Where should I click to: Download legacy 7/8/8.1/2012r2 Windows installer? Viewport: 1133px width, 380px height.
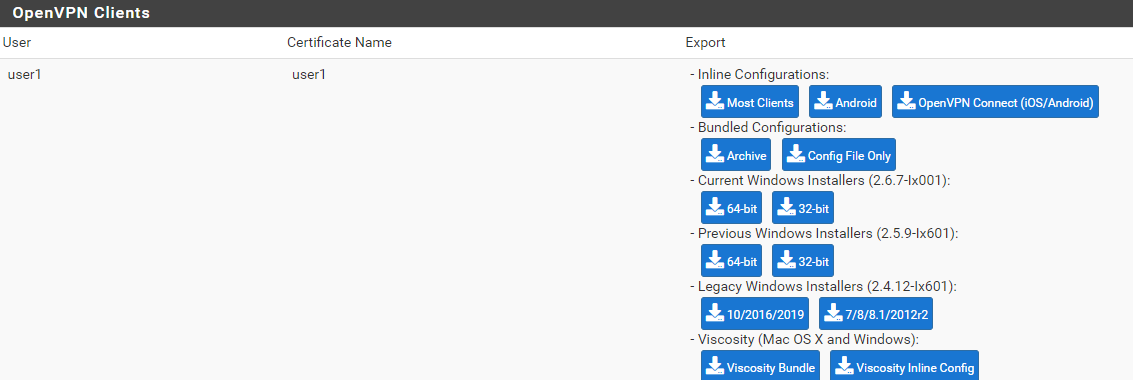pos(876,314)
